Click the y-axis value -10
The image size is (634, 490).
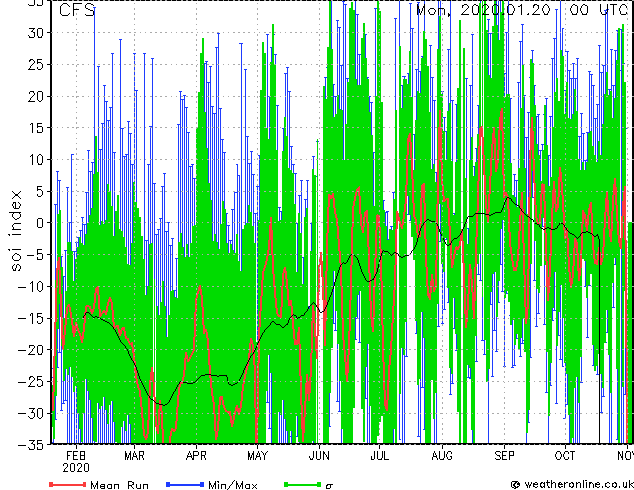30,286
